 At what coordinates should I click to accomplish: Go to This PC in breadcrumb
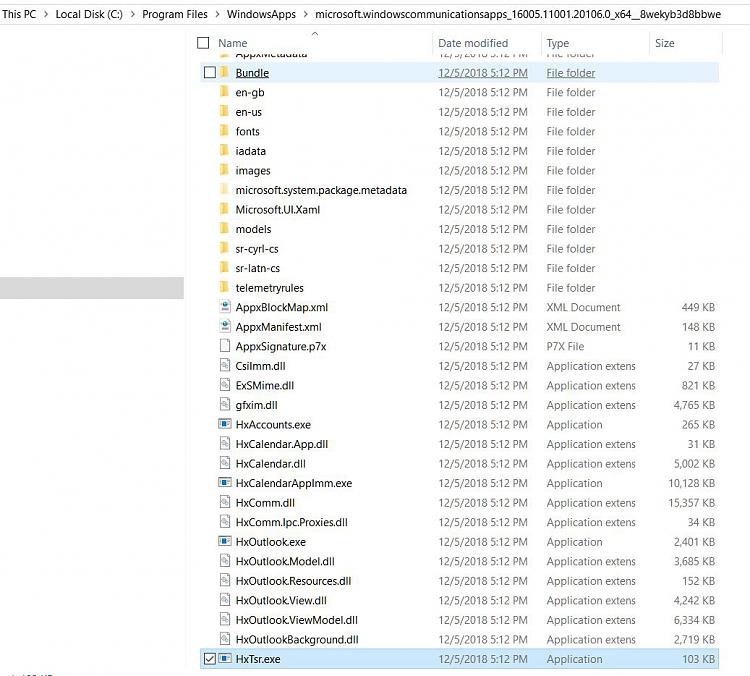19,14
